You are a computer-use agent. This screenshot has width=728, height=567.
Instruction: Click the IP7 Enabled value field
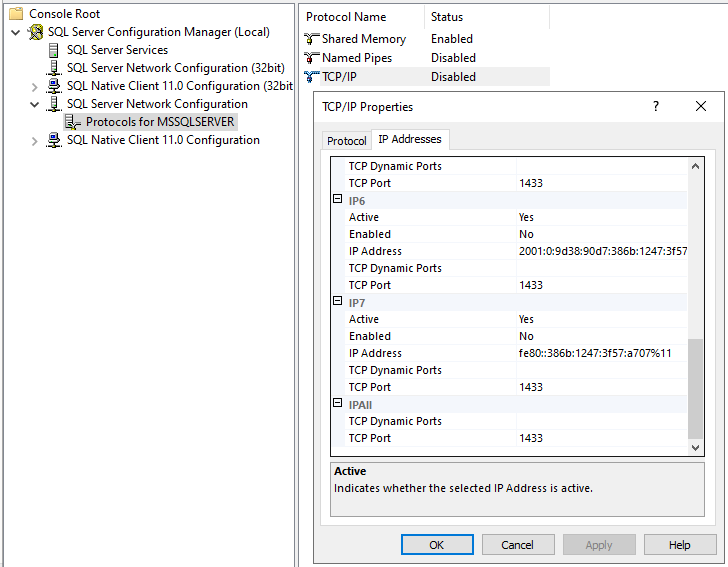tap(600, 336)
